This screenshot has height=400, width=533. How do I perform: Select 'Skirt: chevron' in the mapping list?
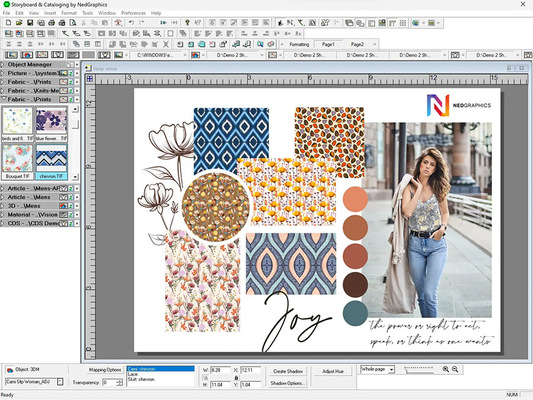[x=141, y=379]
